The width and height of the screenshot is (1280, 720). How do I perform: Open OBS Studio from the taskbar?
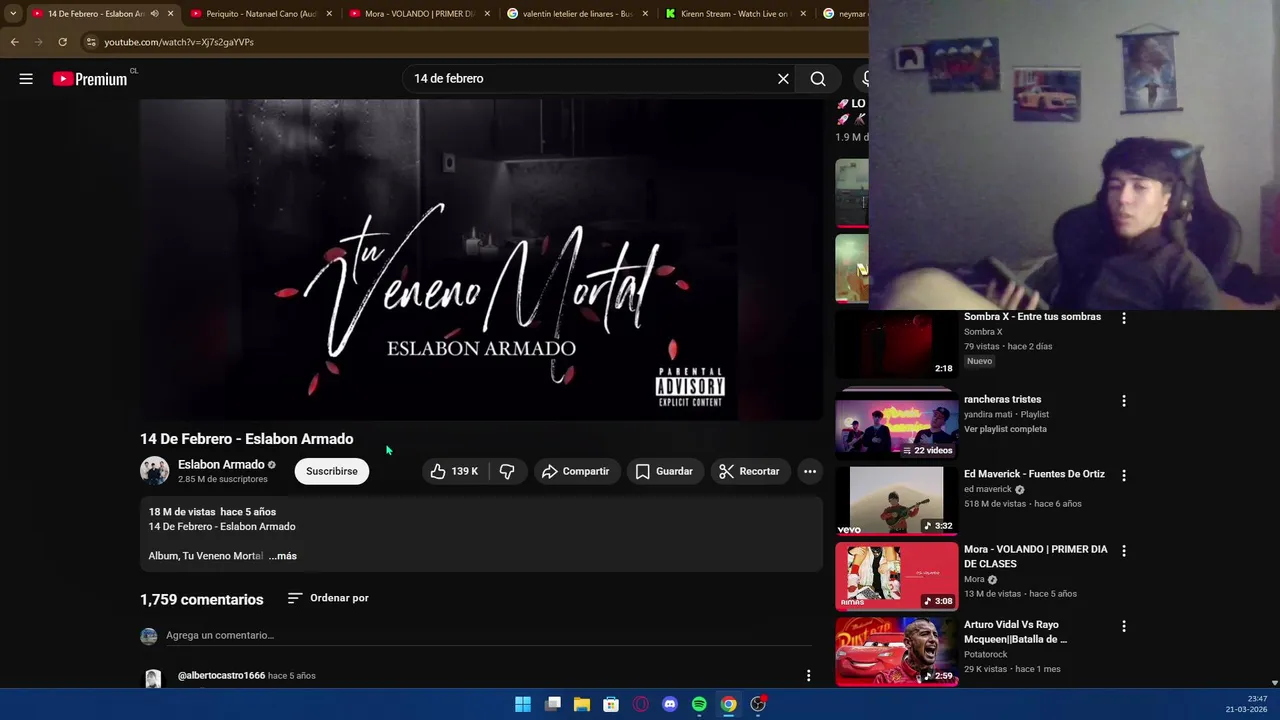(758, 704)
